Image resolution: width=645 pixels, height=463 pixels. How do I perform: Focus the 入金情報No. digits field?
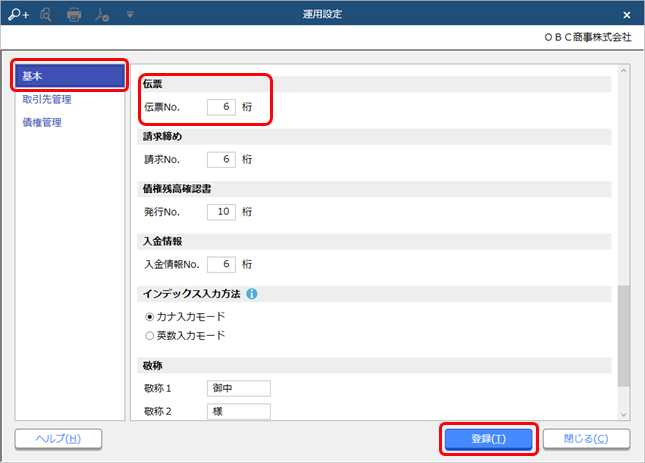(221, 264)
